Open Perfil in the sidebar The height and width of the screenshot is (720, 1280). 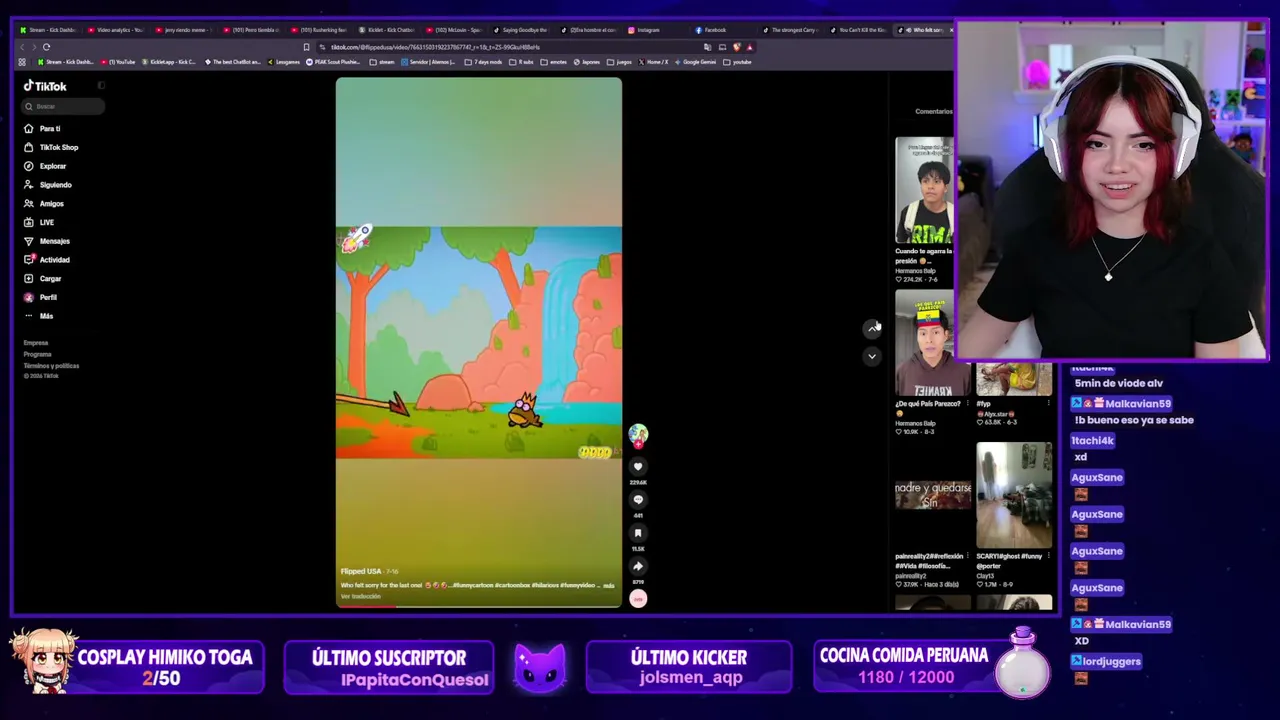click(x=41, y=297)
